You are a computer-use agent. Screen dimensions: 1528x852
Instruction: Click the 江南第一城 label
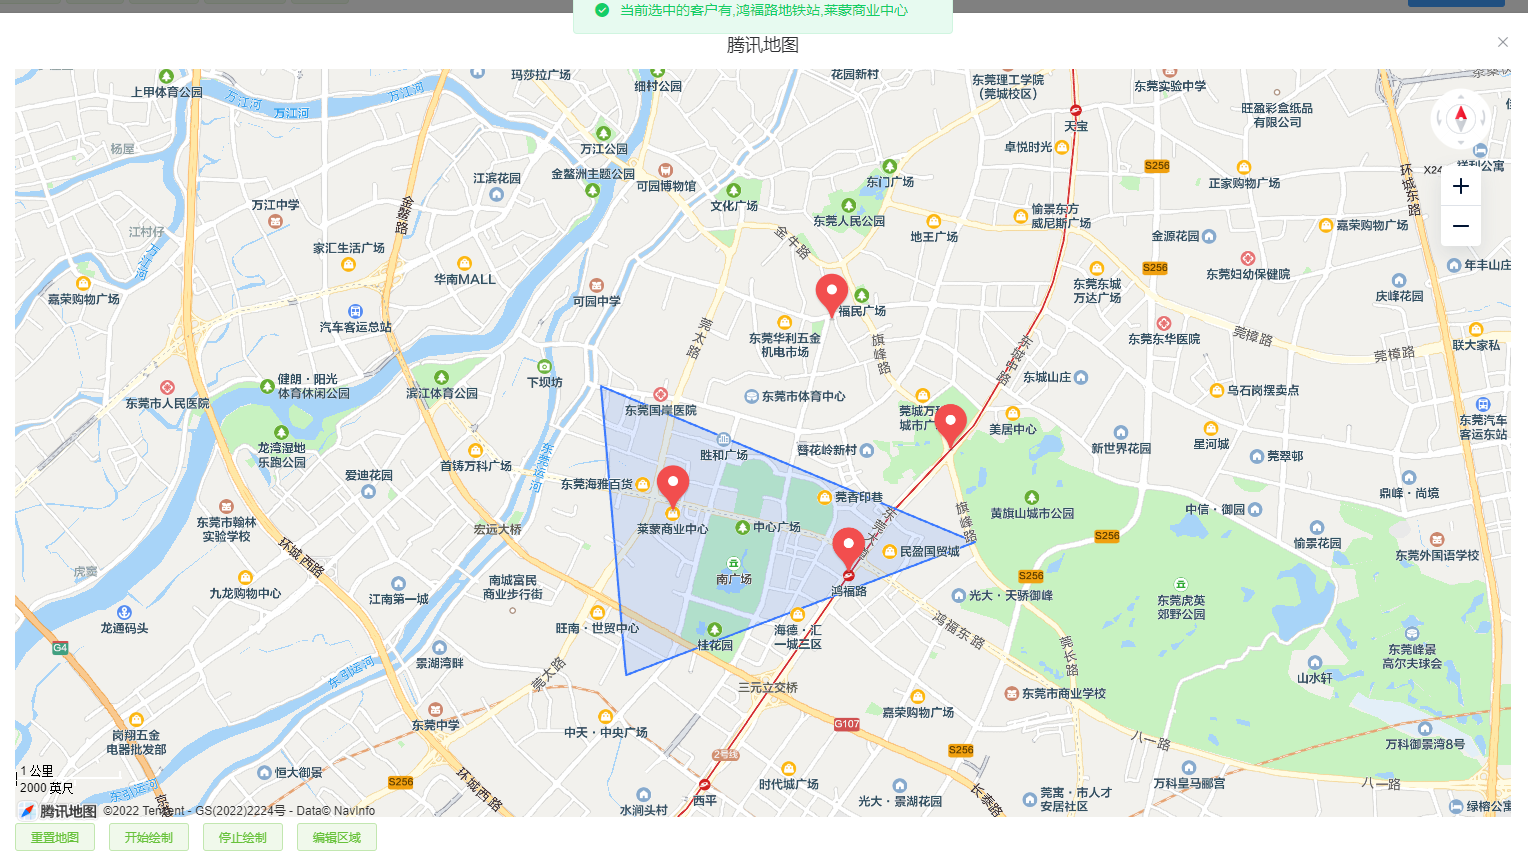point(398,599)
